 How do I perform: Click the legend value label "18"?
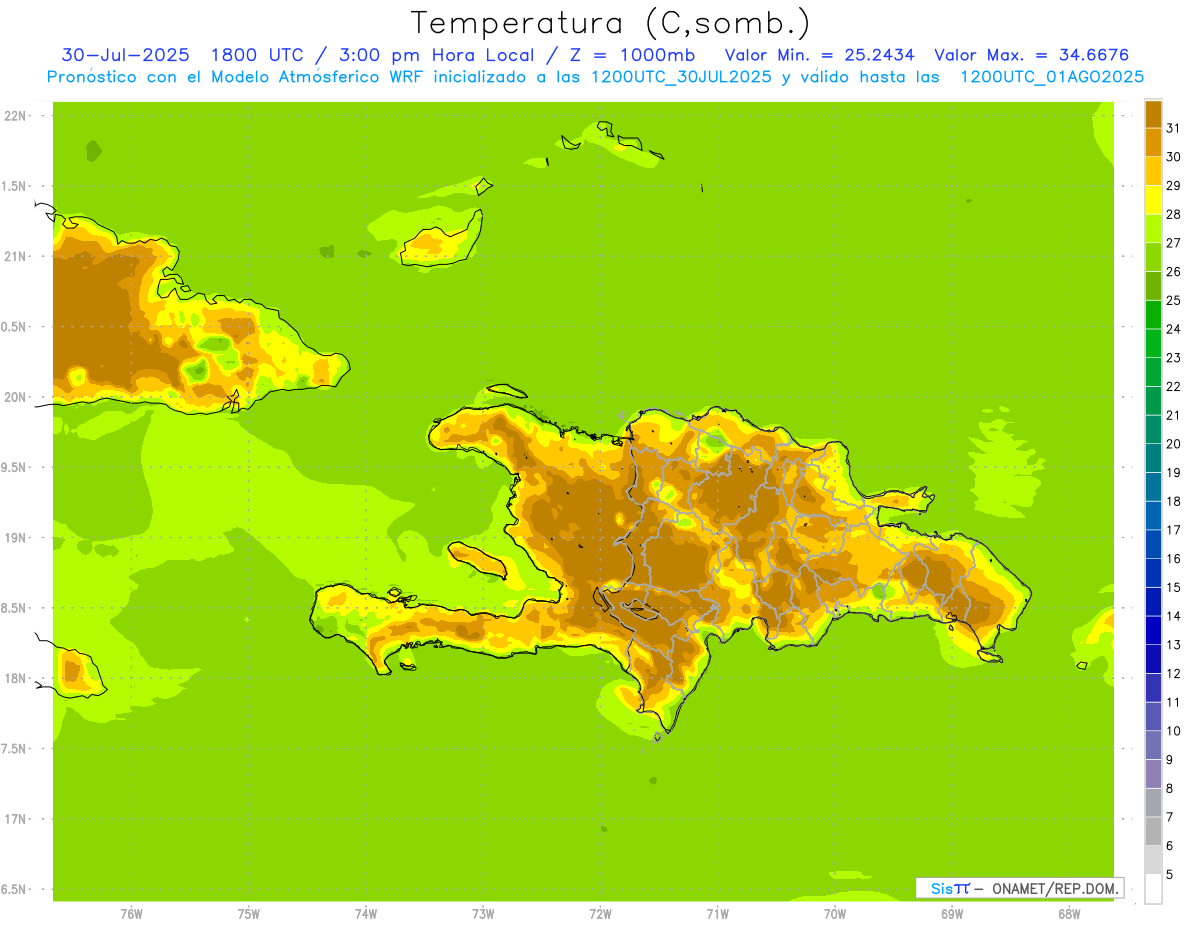(1173, 501)
